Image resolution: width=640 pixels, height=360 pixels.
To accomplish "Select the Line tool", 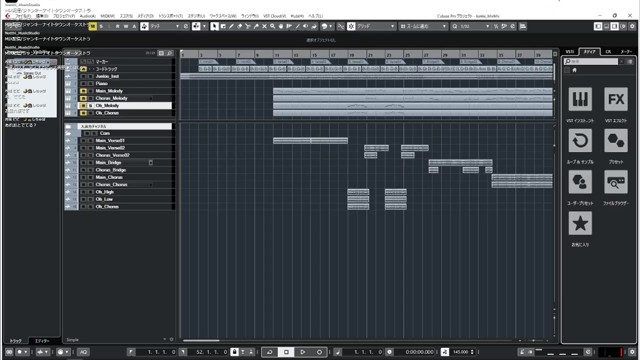I will (x=297, y=26).
